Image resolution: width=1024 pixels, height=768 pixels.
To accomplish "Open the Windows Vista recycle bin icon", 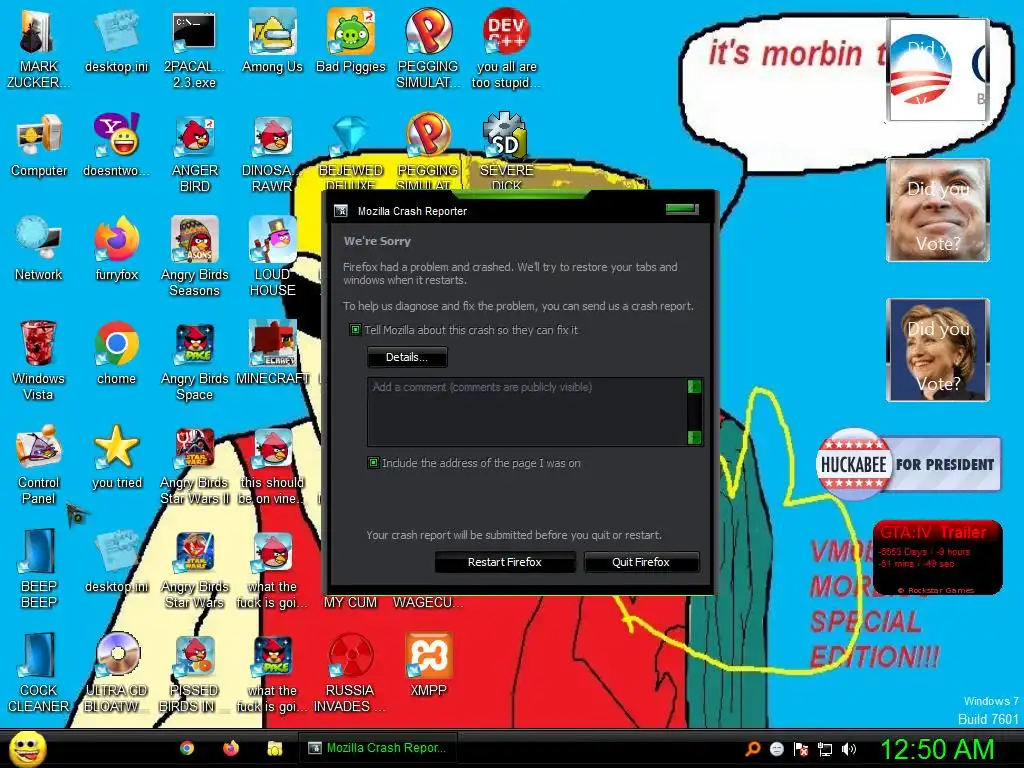I will [38, 360].
